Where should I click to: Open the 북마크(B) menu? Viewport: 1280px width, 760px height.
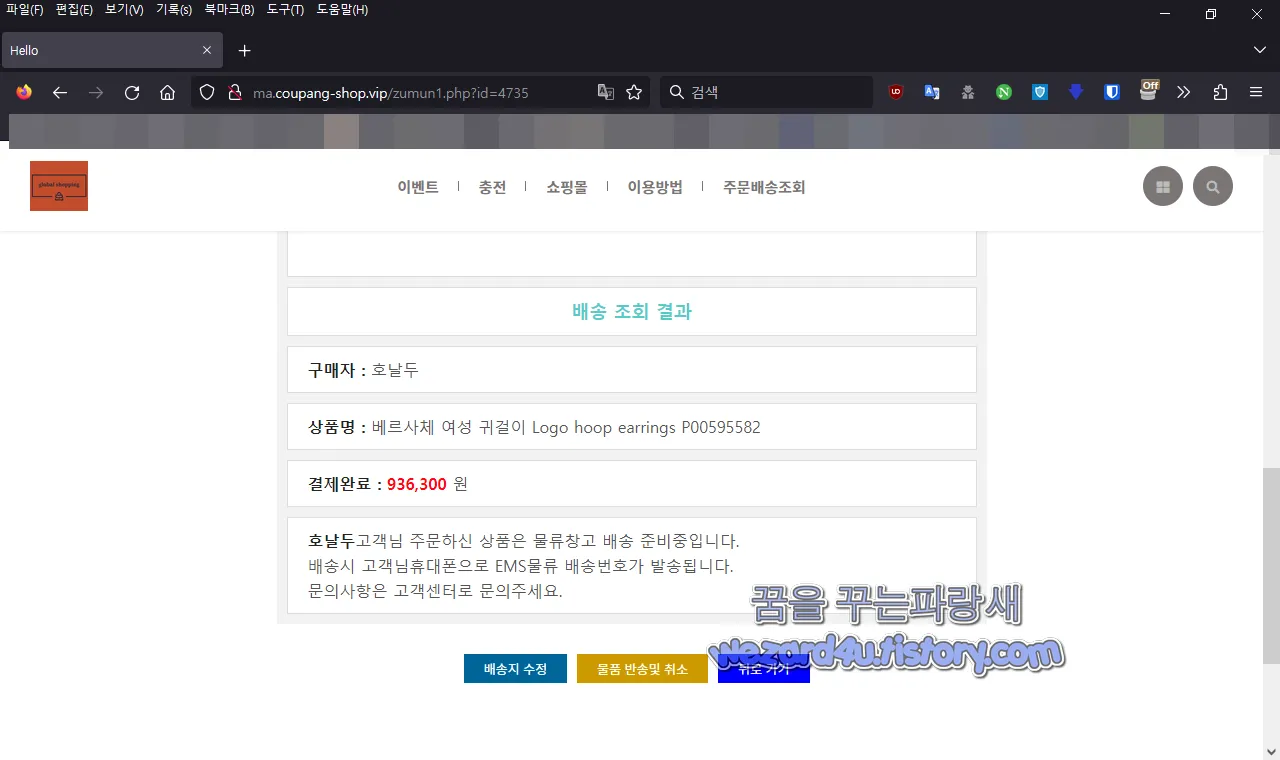tap(229, 10)
